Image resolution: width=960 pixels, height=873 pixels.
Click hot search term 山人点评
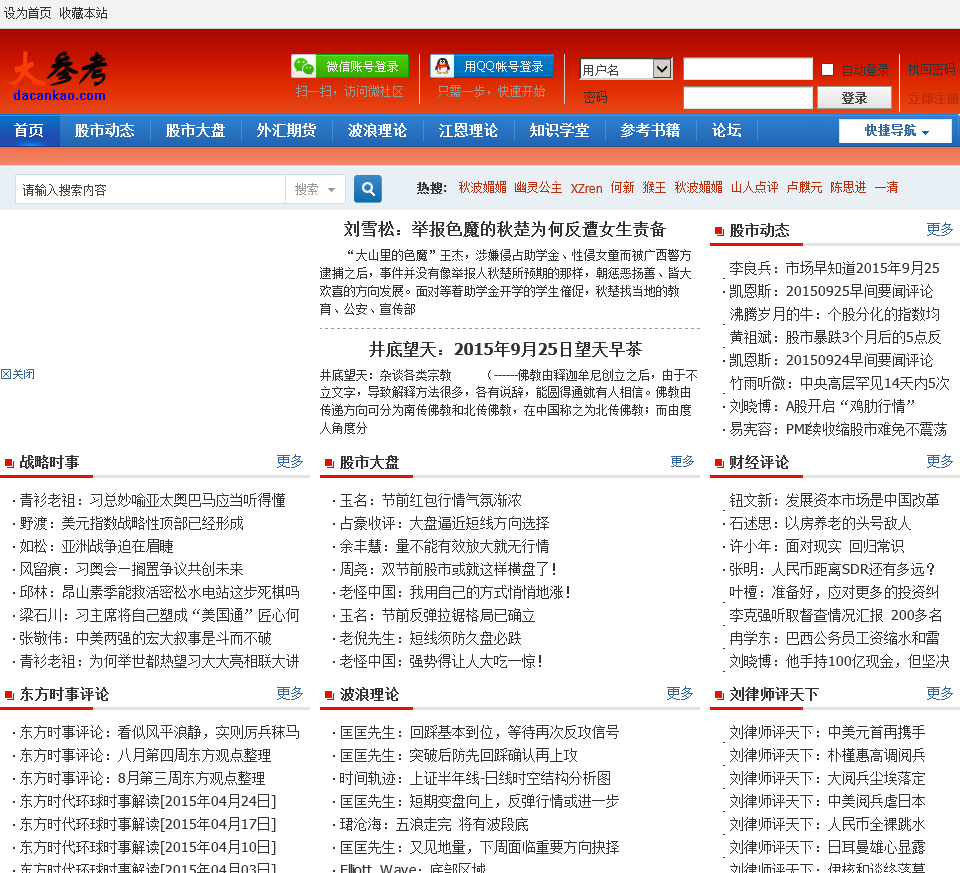pyautogui.click(x=754, y=187)
